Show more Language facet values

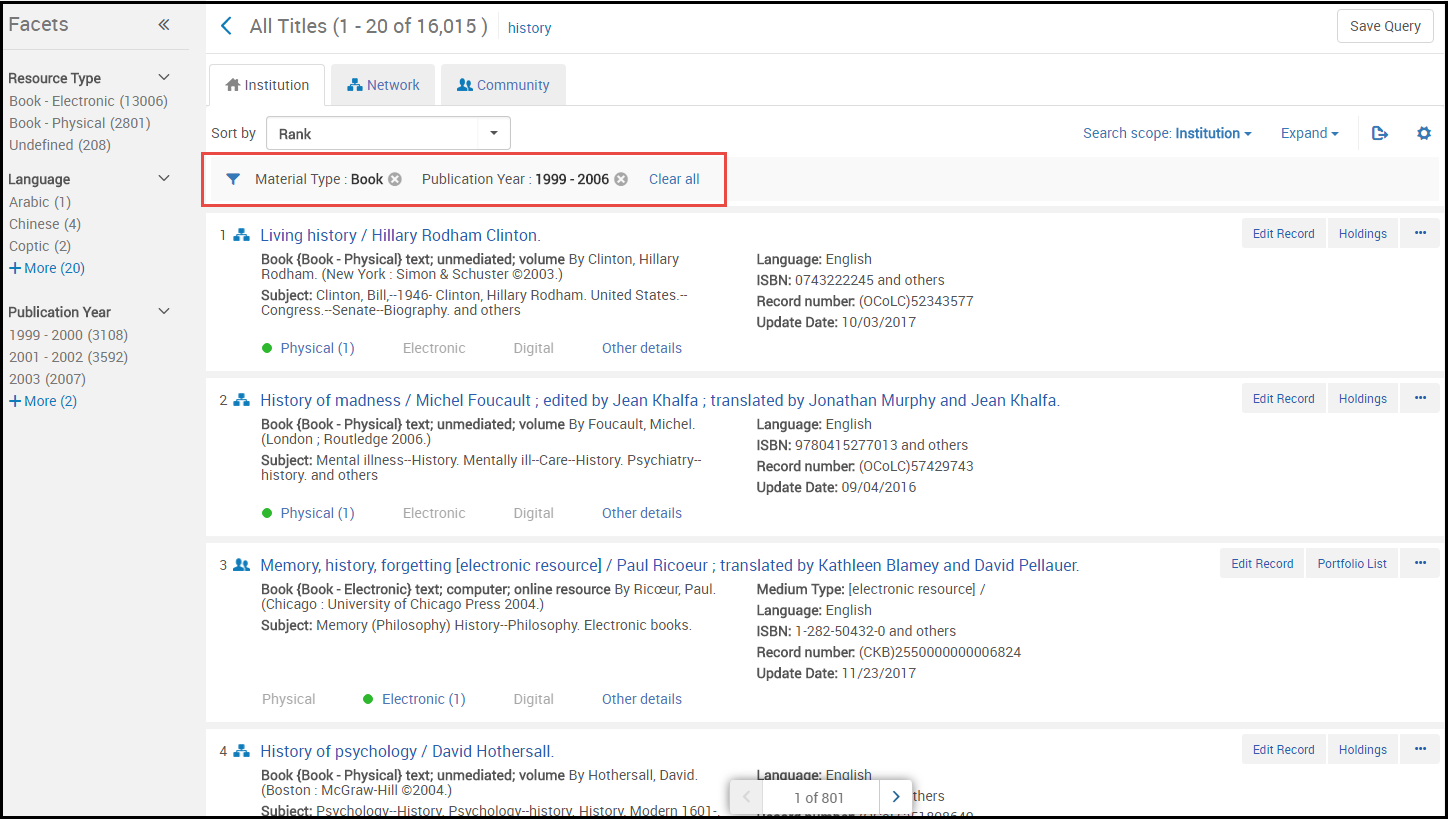(47, 268)
